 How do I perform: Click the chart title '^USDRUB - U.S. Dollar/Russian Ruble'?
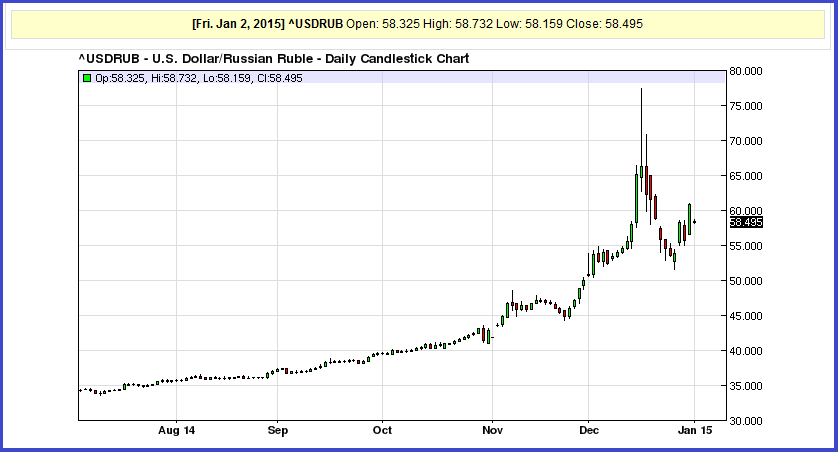pyautogui.click(x=196, y=59)
